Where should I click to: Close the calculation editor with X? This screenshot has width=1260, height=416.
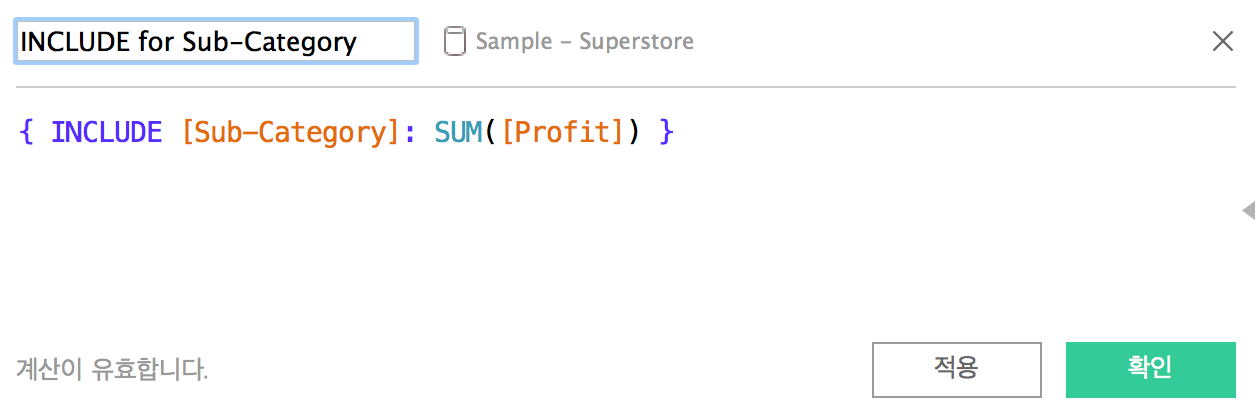1223,41
